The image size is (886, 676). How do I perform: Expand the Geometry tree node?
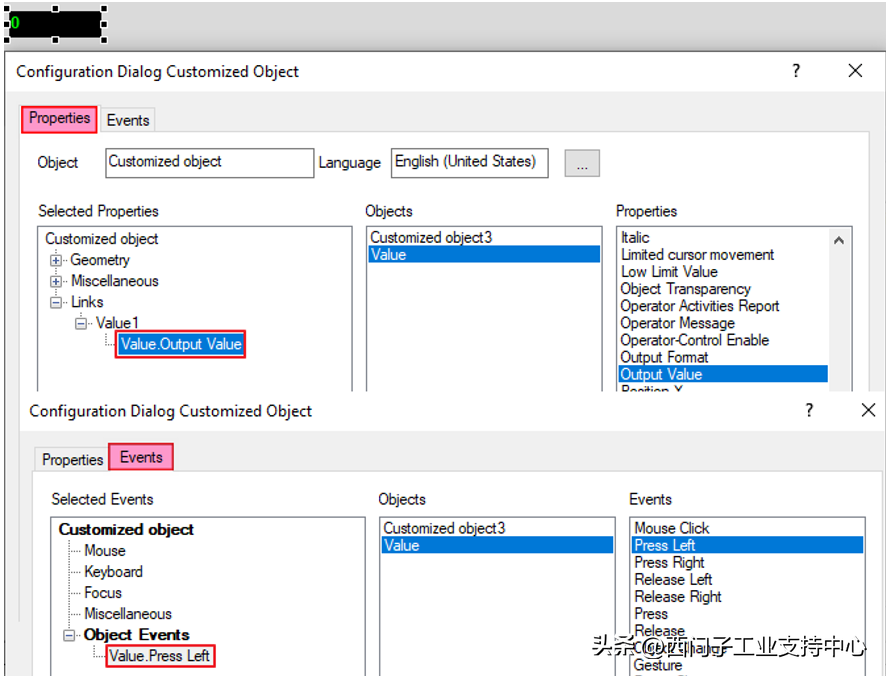56,260
